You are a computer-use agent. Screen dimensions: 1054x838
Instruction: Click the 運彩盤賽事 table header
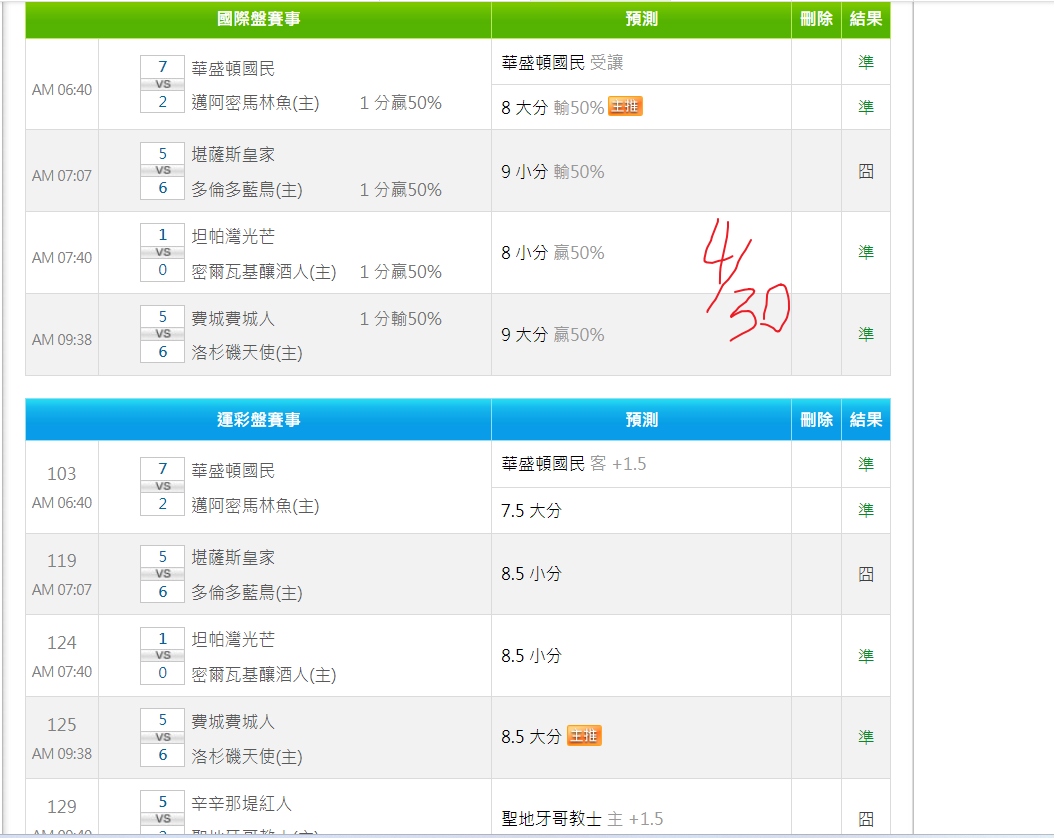(x=258, y=420)
